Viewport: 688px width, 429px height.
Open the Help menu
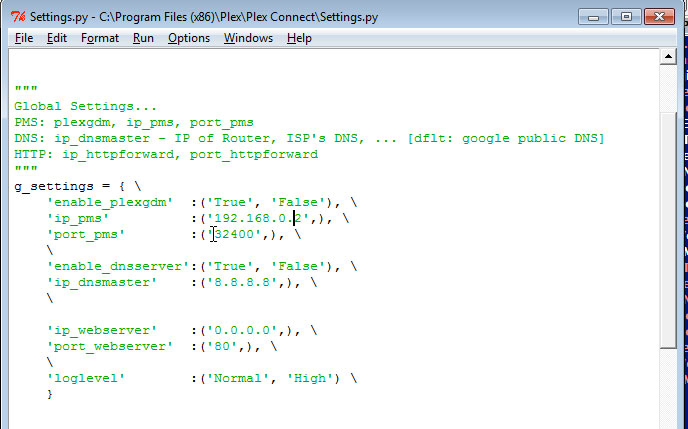(299, 38)
